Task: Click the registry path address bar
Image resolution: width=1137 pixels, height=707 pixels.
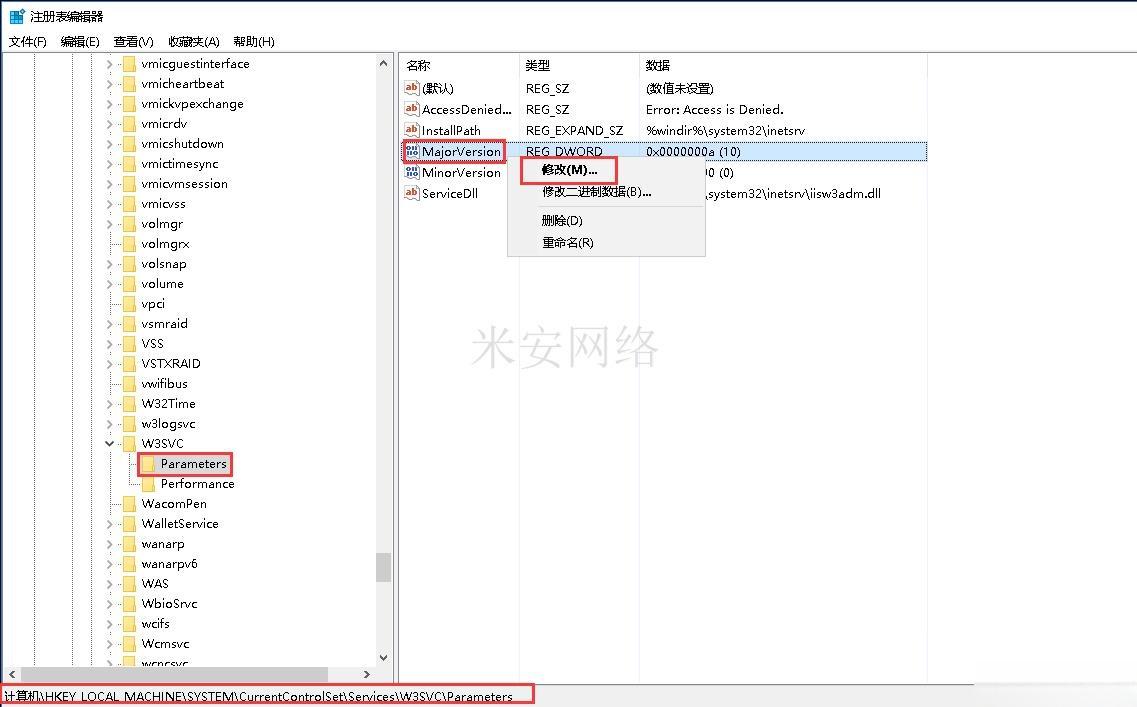Action: [x=268, y=696]
